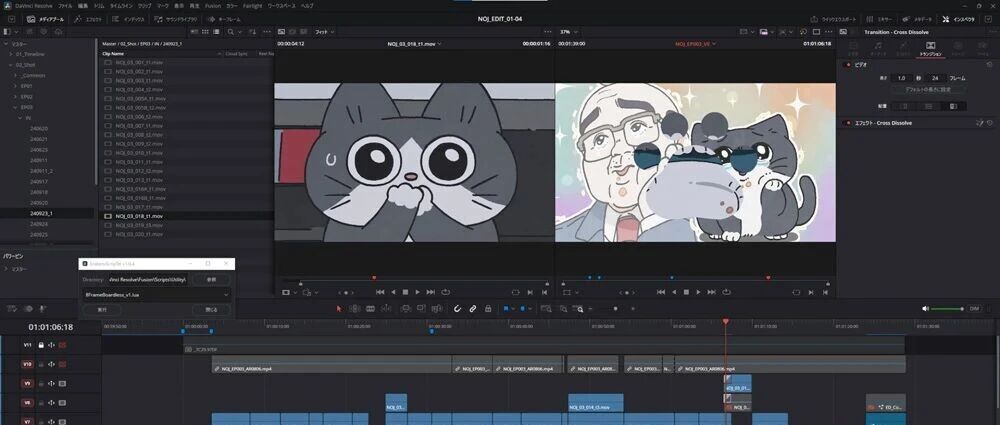The height and width of the screenshot is (425, 1000).
Task: Select the arrow Selection mode tool
Action: [x=339, y=309]
